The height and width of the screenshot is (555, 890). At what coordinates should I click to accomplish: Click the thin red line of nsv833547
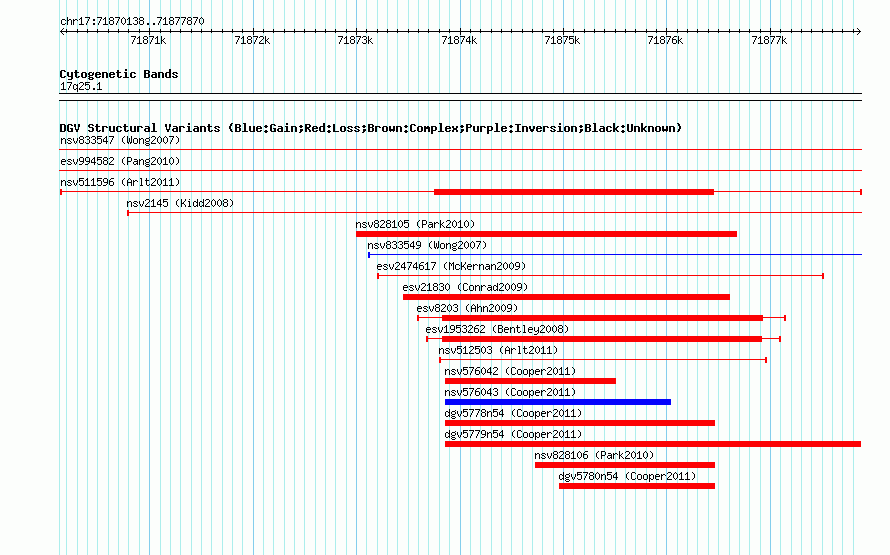(461, 150)
